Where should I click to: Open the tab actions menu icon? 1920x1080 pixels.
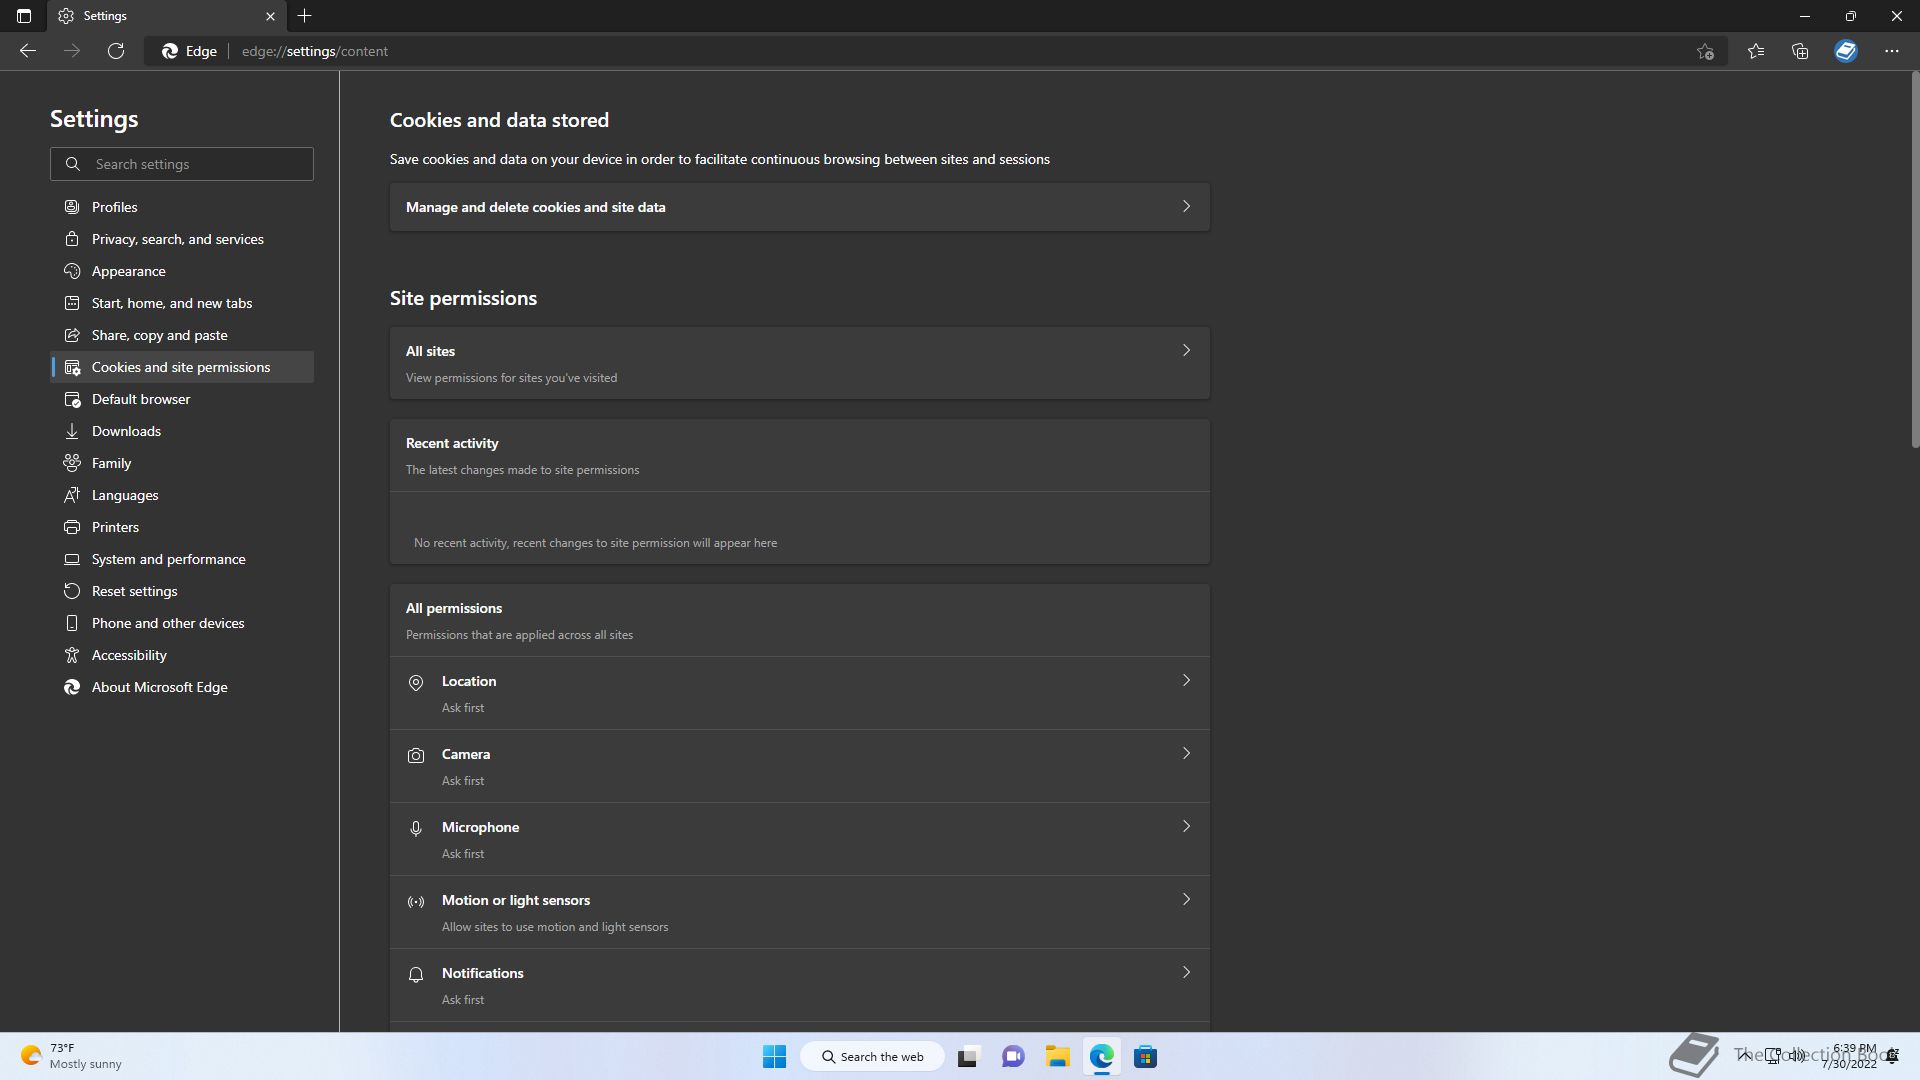[x=24, y=16]
